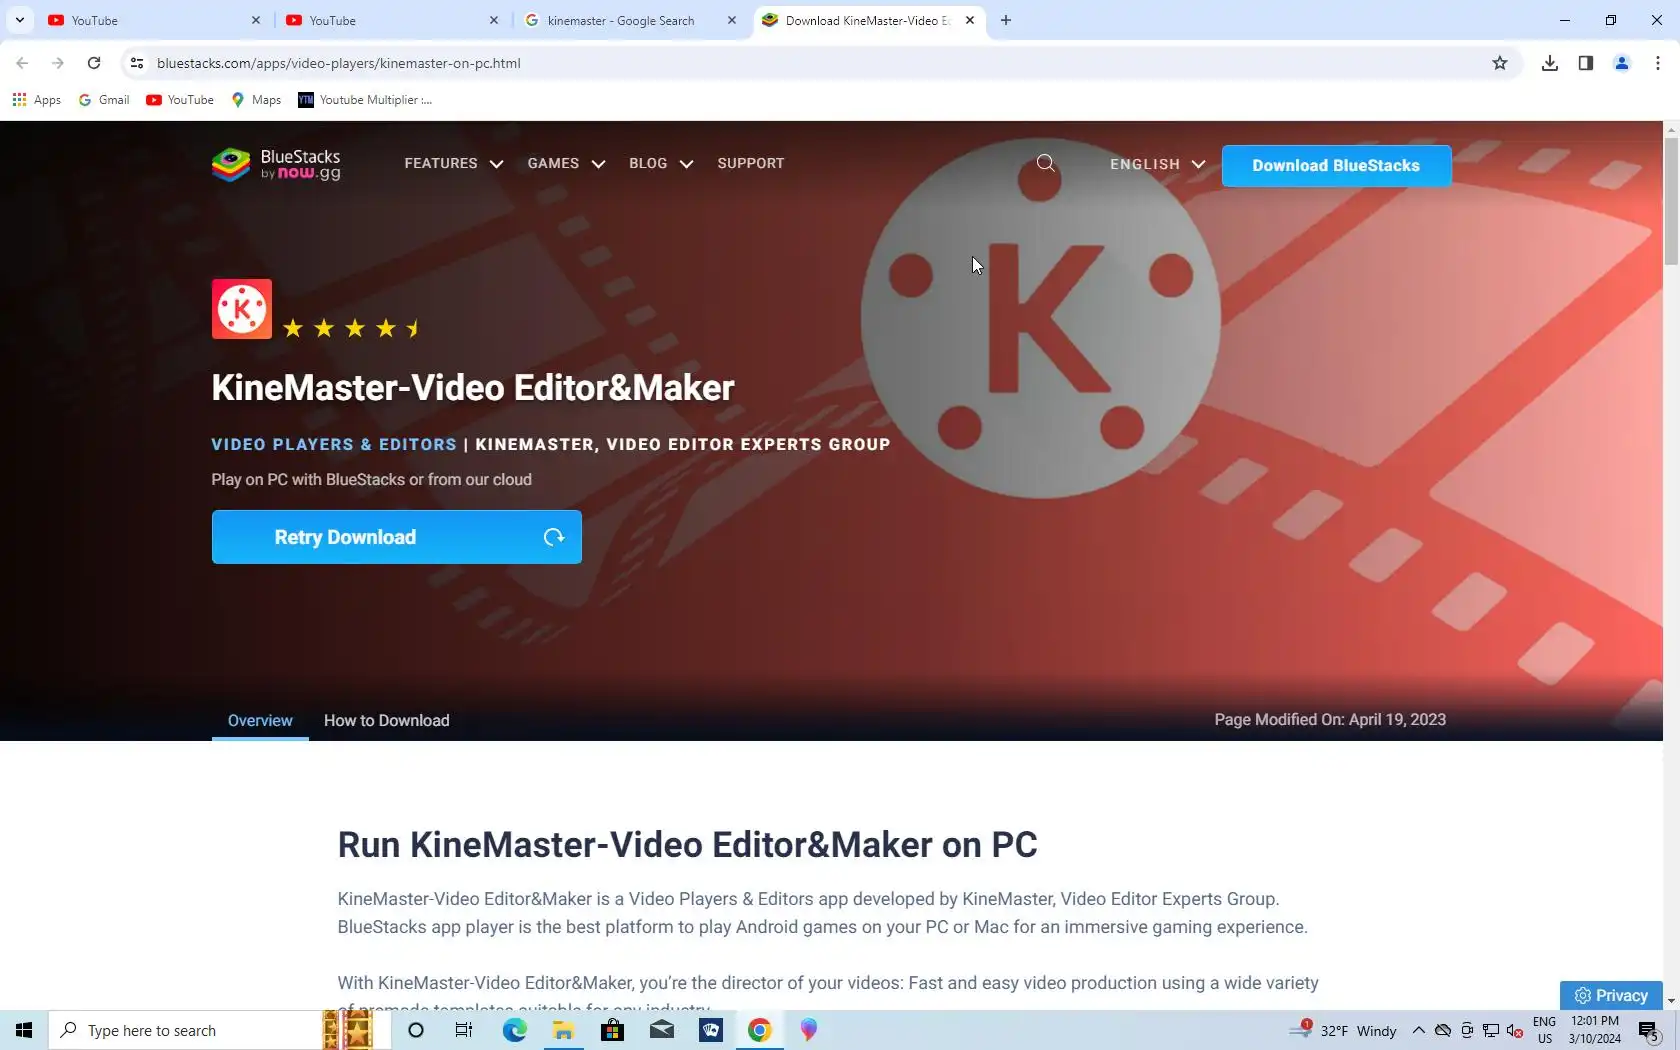This screenshot has width=1680, height=1050.
Task: Switch to second YouTube browser tab
Action: click(392, 20)
